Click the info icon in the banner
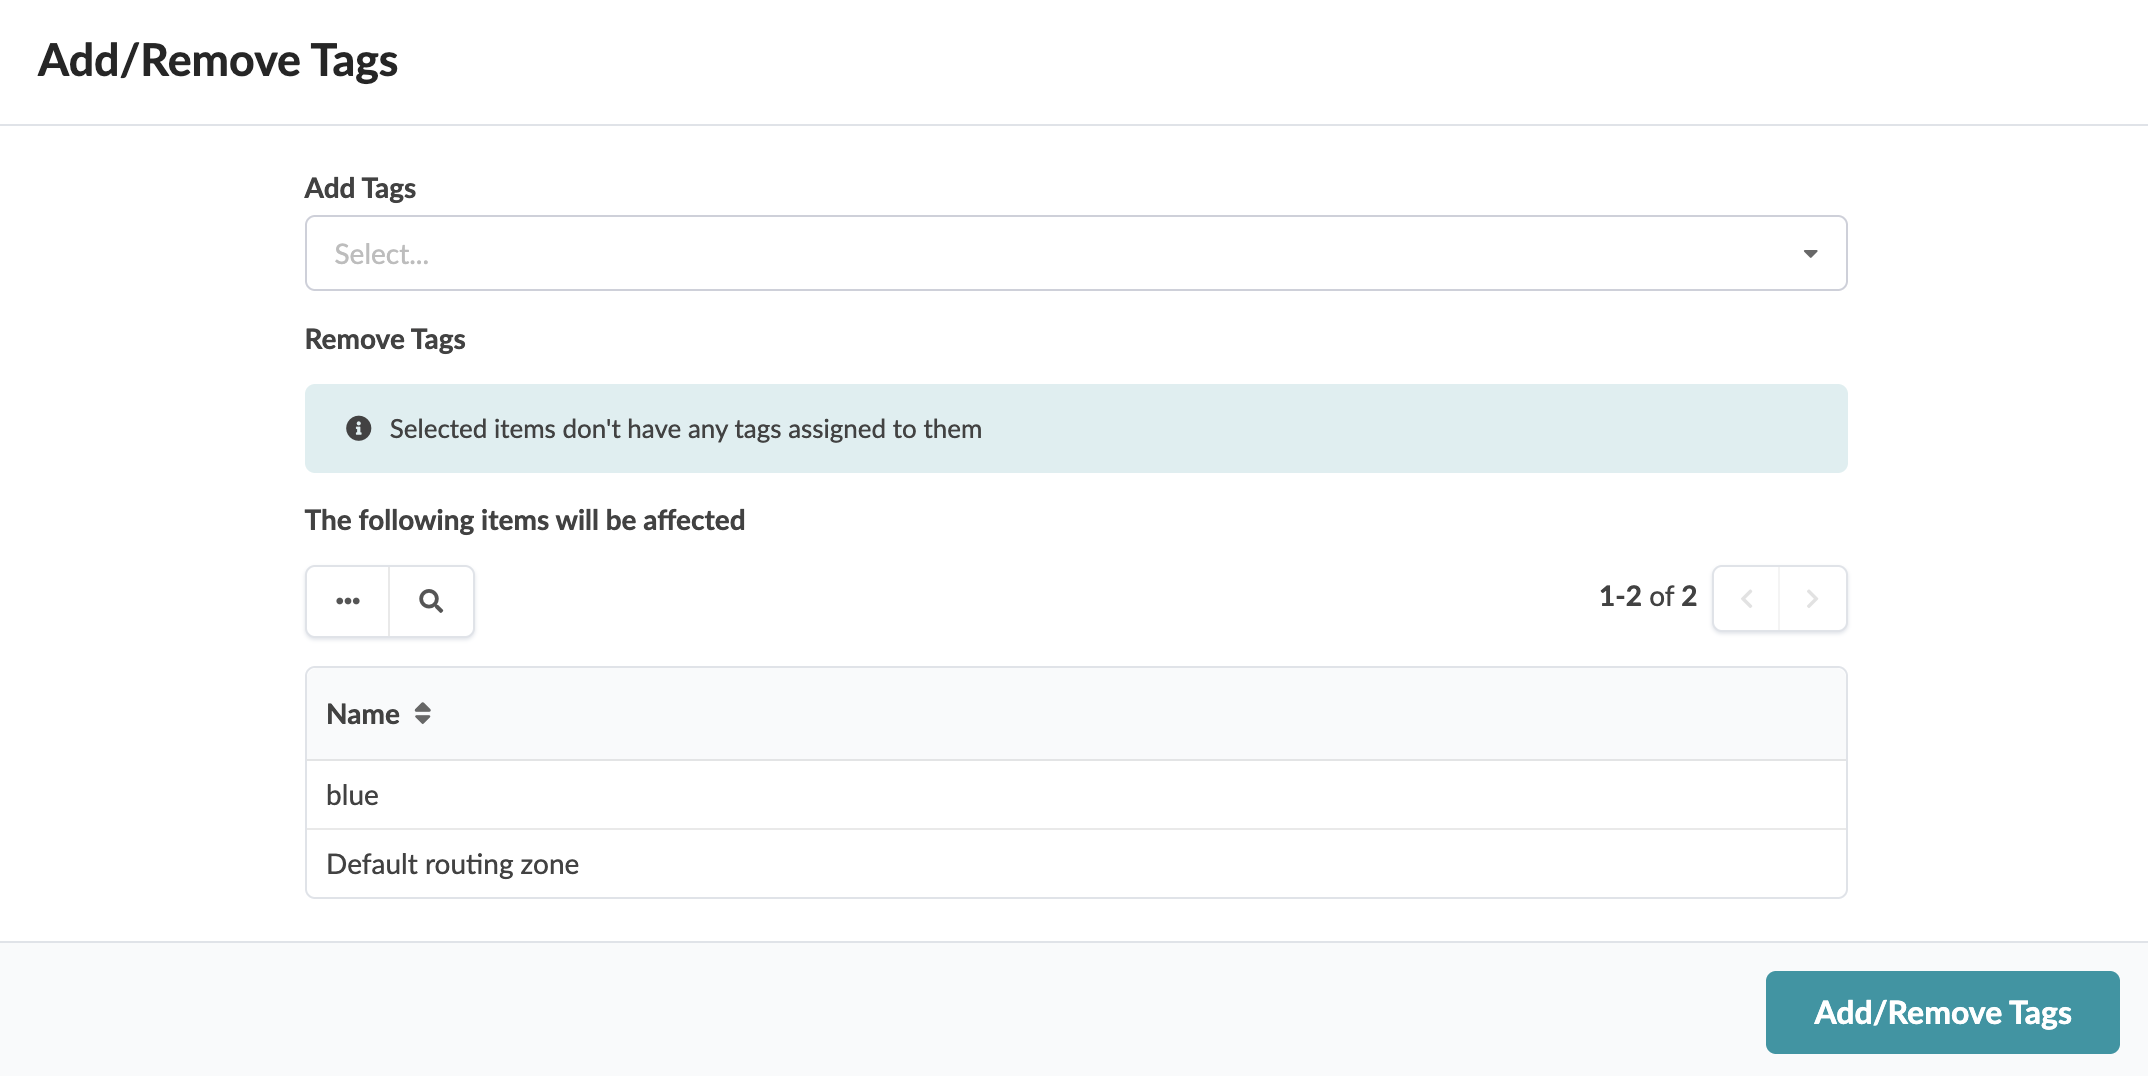2148x1076 pixels. click(x=358, y=428)
